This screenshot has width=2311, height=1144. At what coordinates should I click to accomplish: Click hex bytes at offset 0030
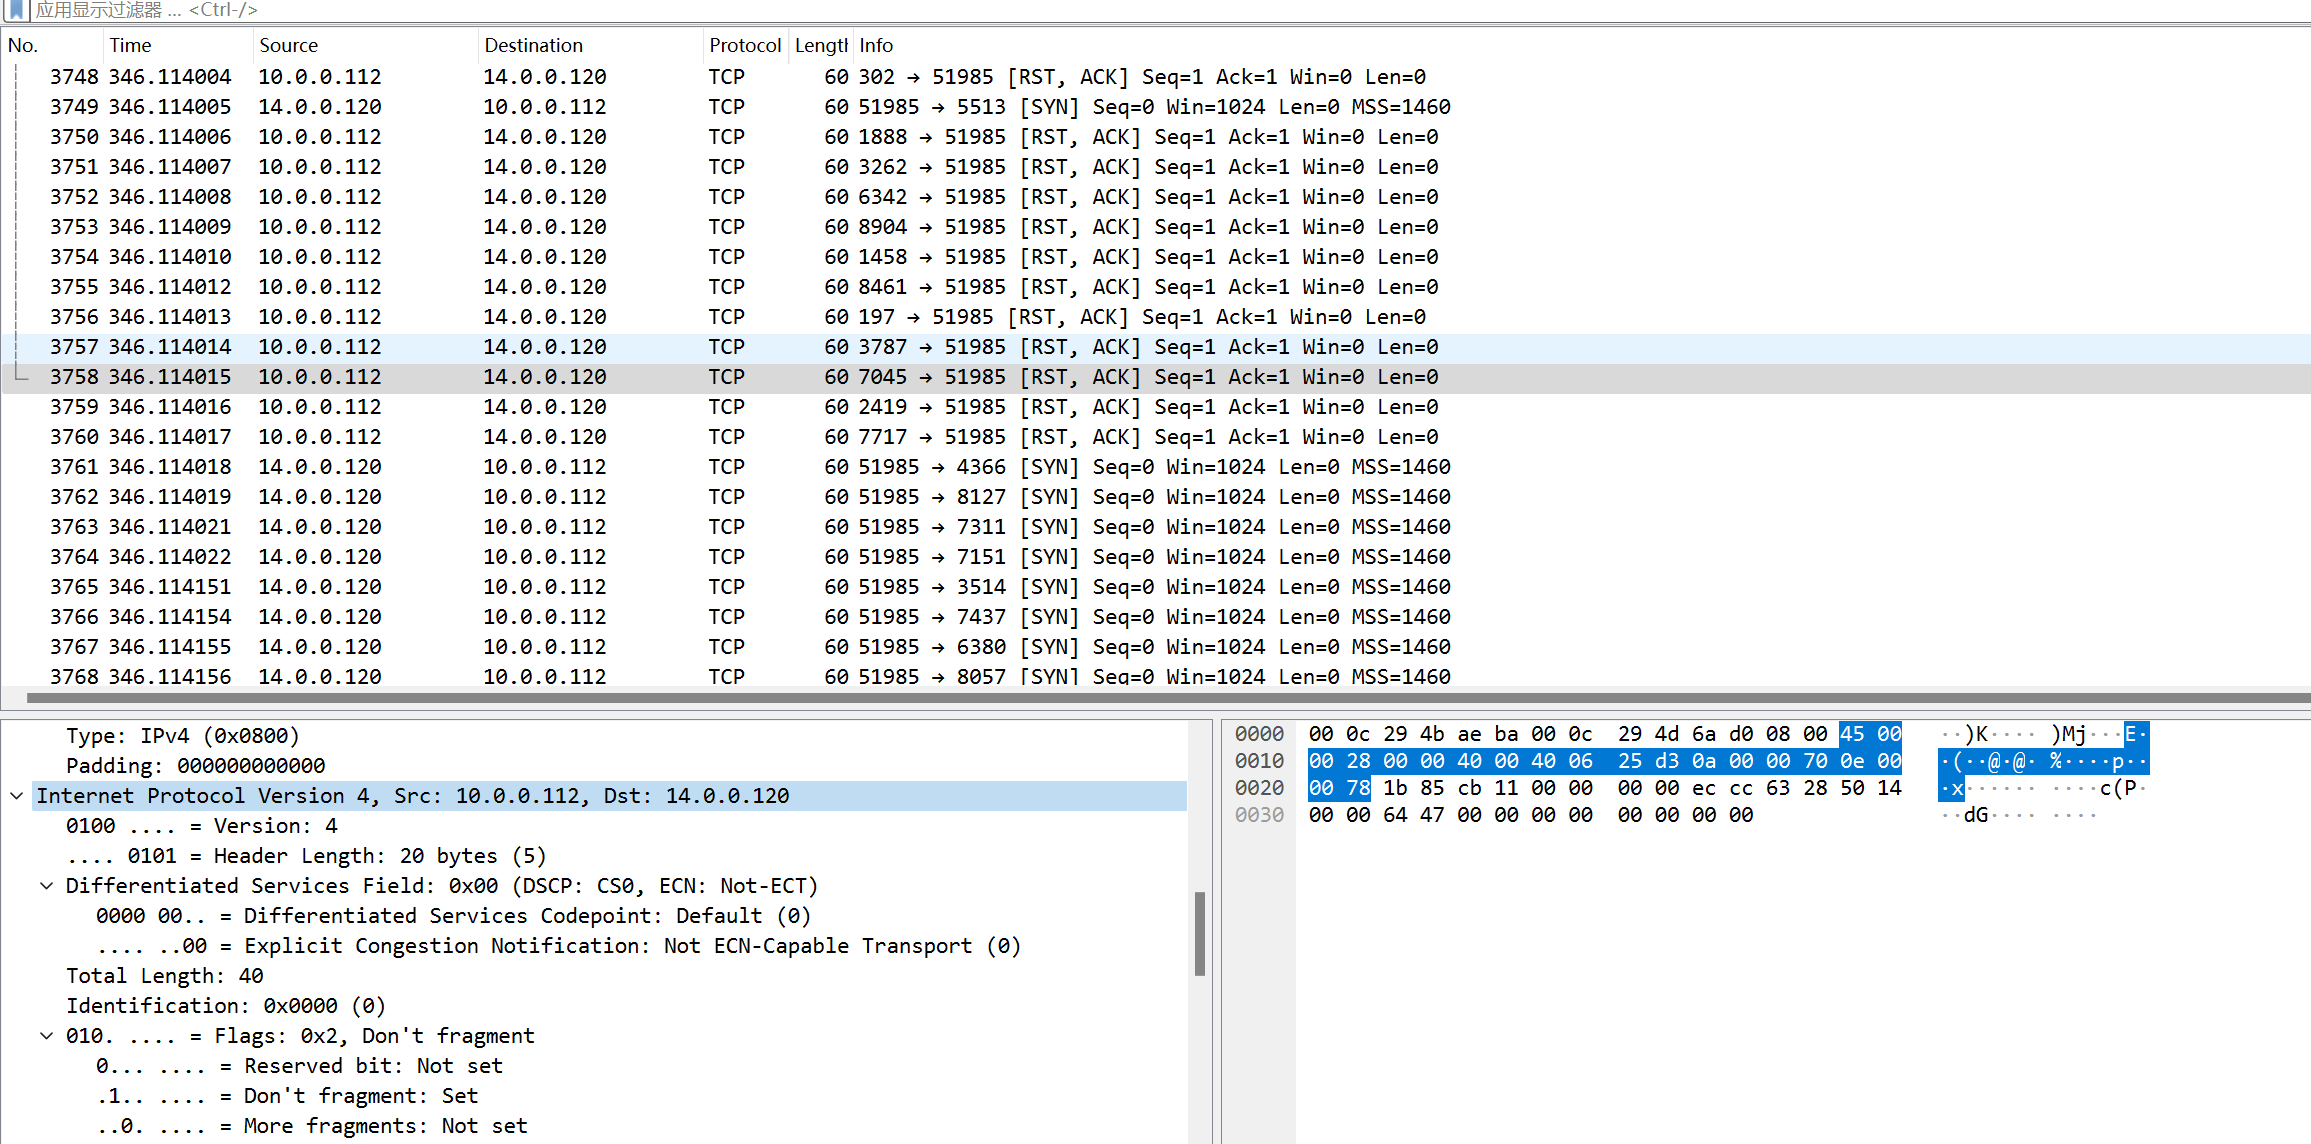tap(1500, 815)
